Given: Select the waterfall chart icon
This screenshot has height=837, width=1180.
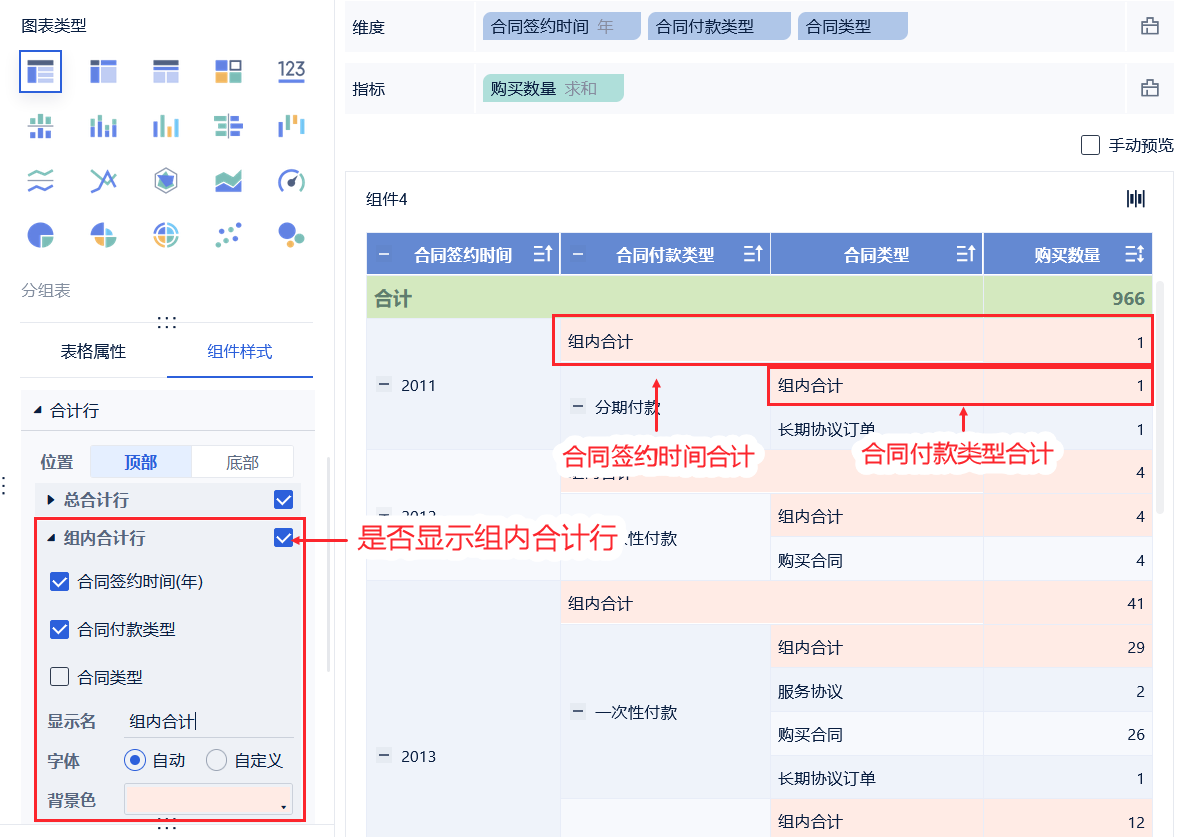Looking at the screenshot, I should pyautogui.click(x=291, y=126).
